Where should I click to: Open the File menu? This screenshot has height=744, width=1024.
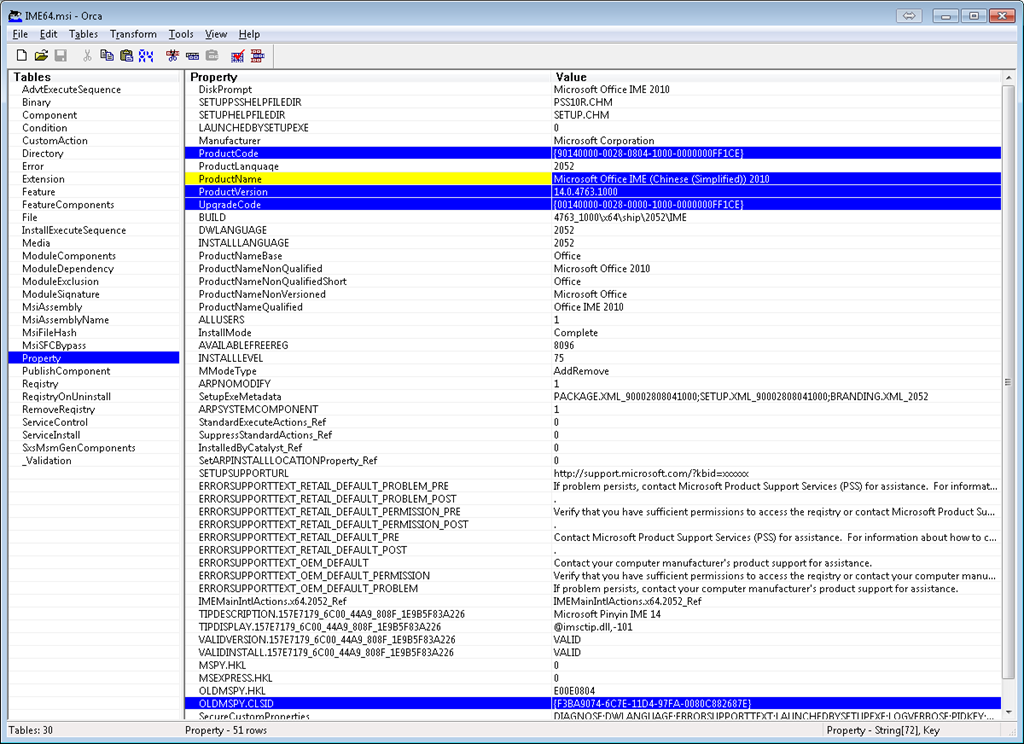[20, 34]
